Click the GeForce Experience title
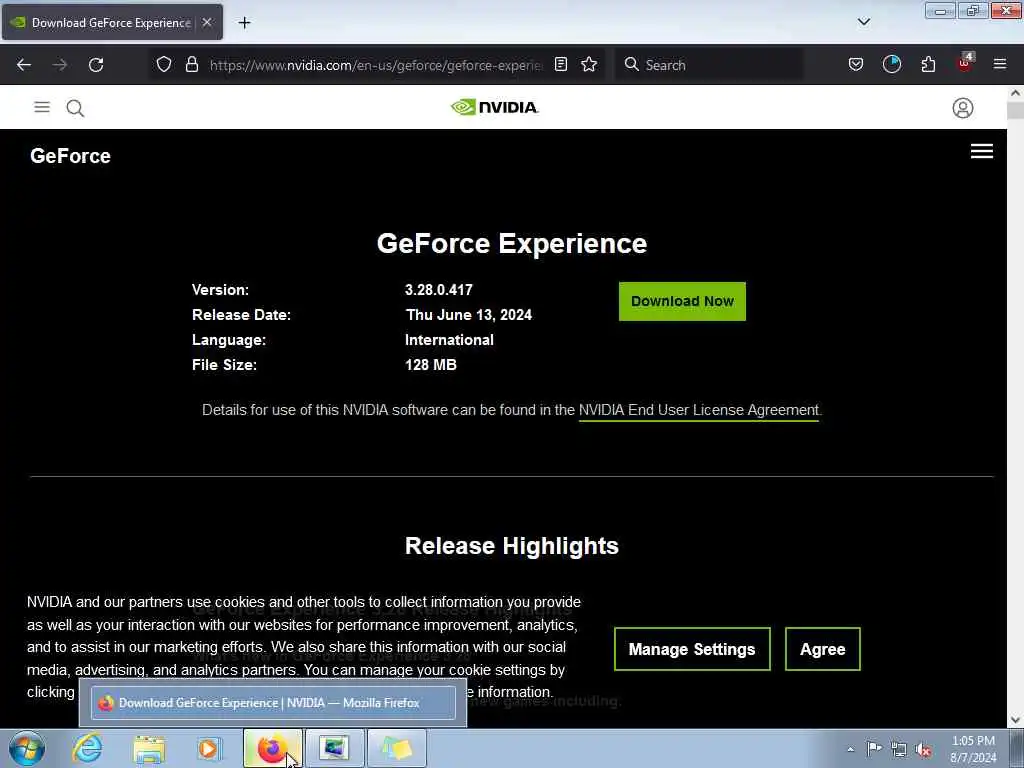 tap(511, 244)
